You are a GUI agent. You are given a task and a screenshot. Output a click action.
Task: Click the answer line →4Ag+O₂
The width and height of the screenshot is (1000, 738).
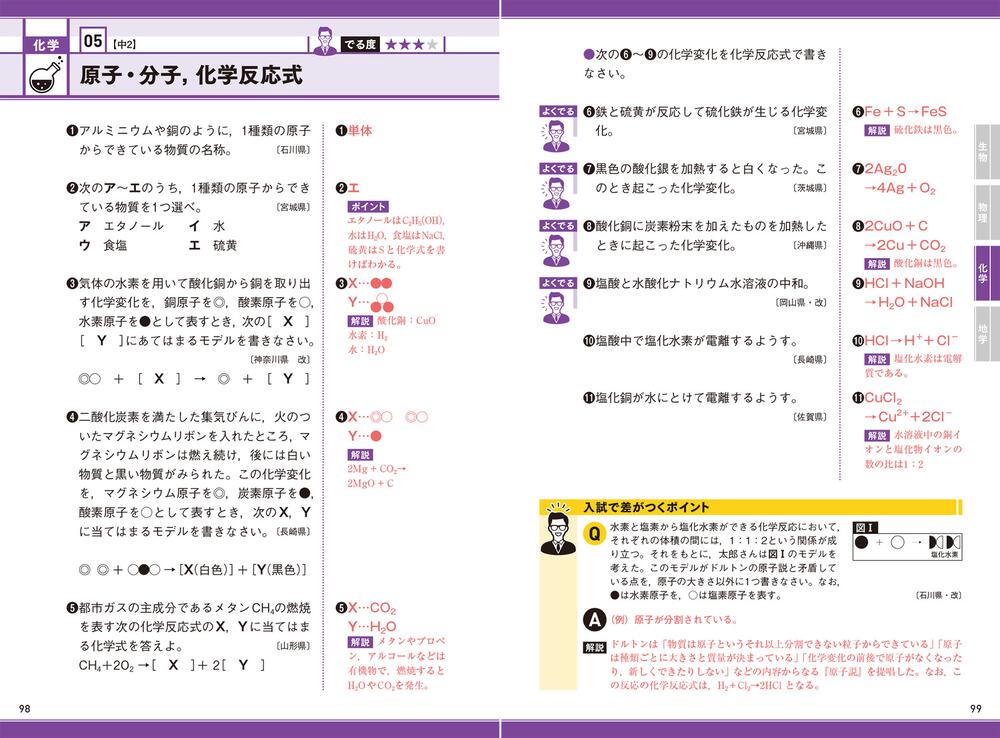coord(900,188)
